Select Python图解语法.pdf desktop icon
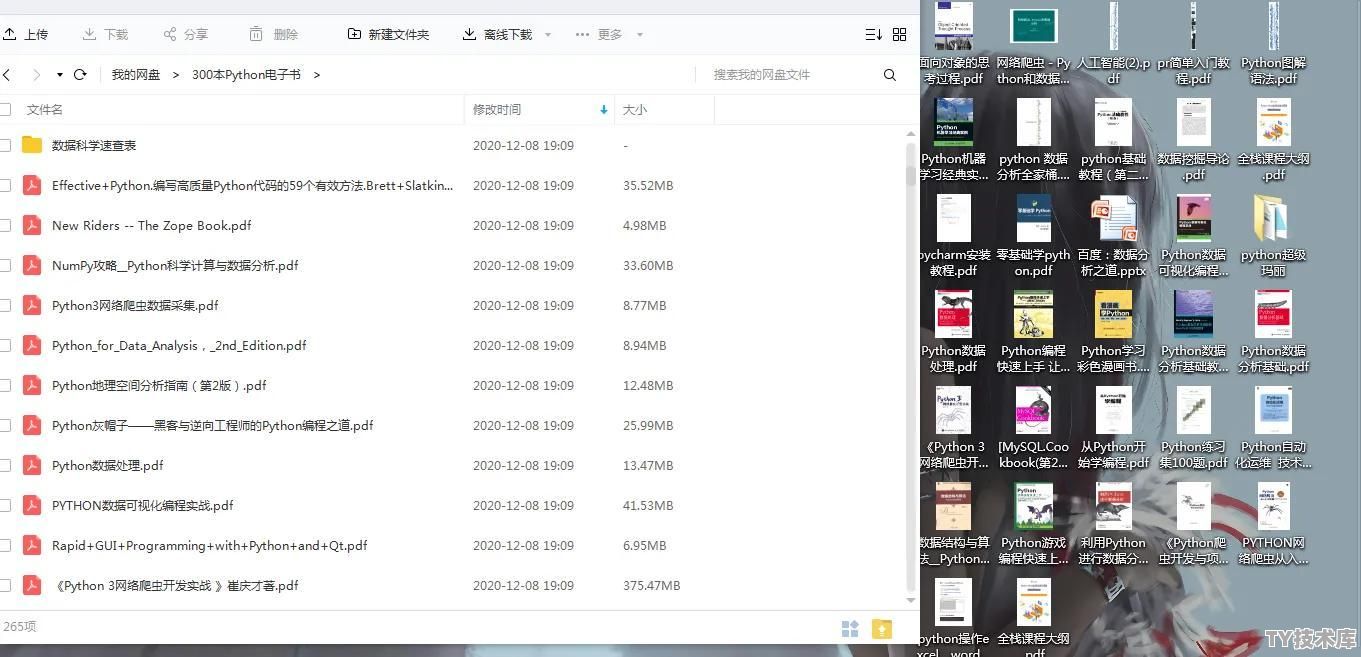1361x657 pixels. click(x=1273, y=43)
